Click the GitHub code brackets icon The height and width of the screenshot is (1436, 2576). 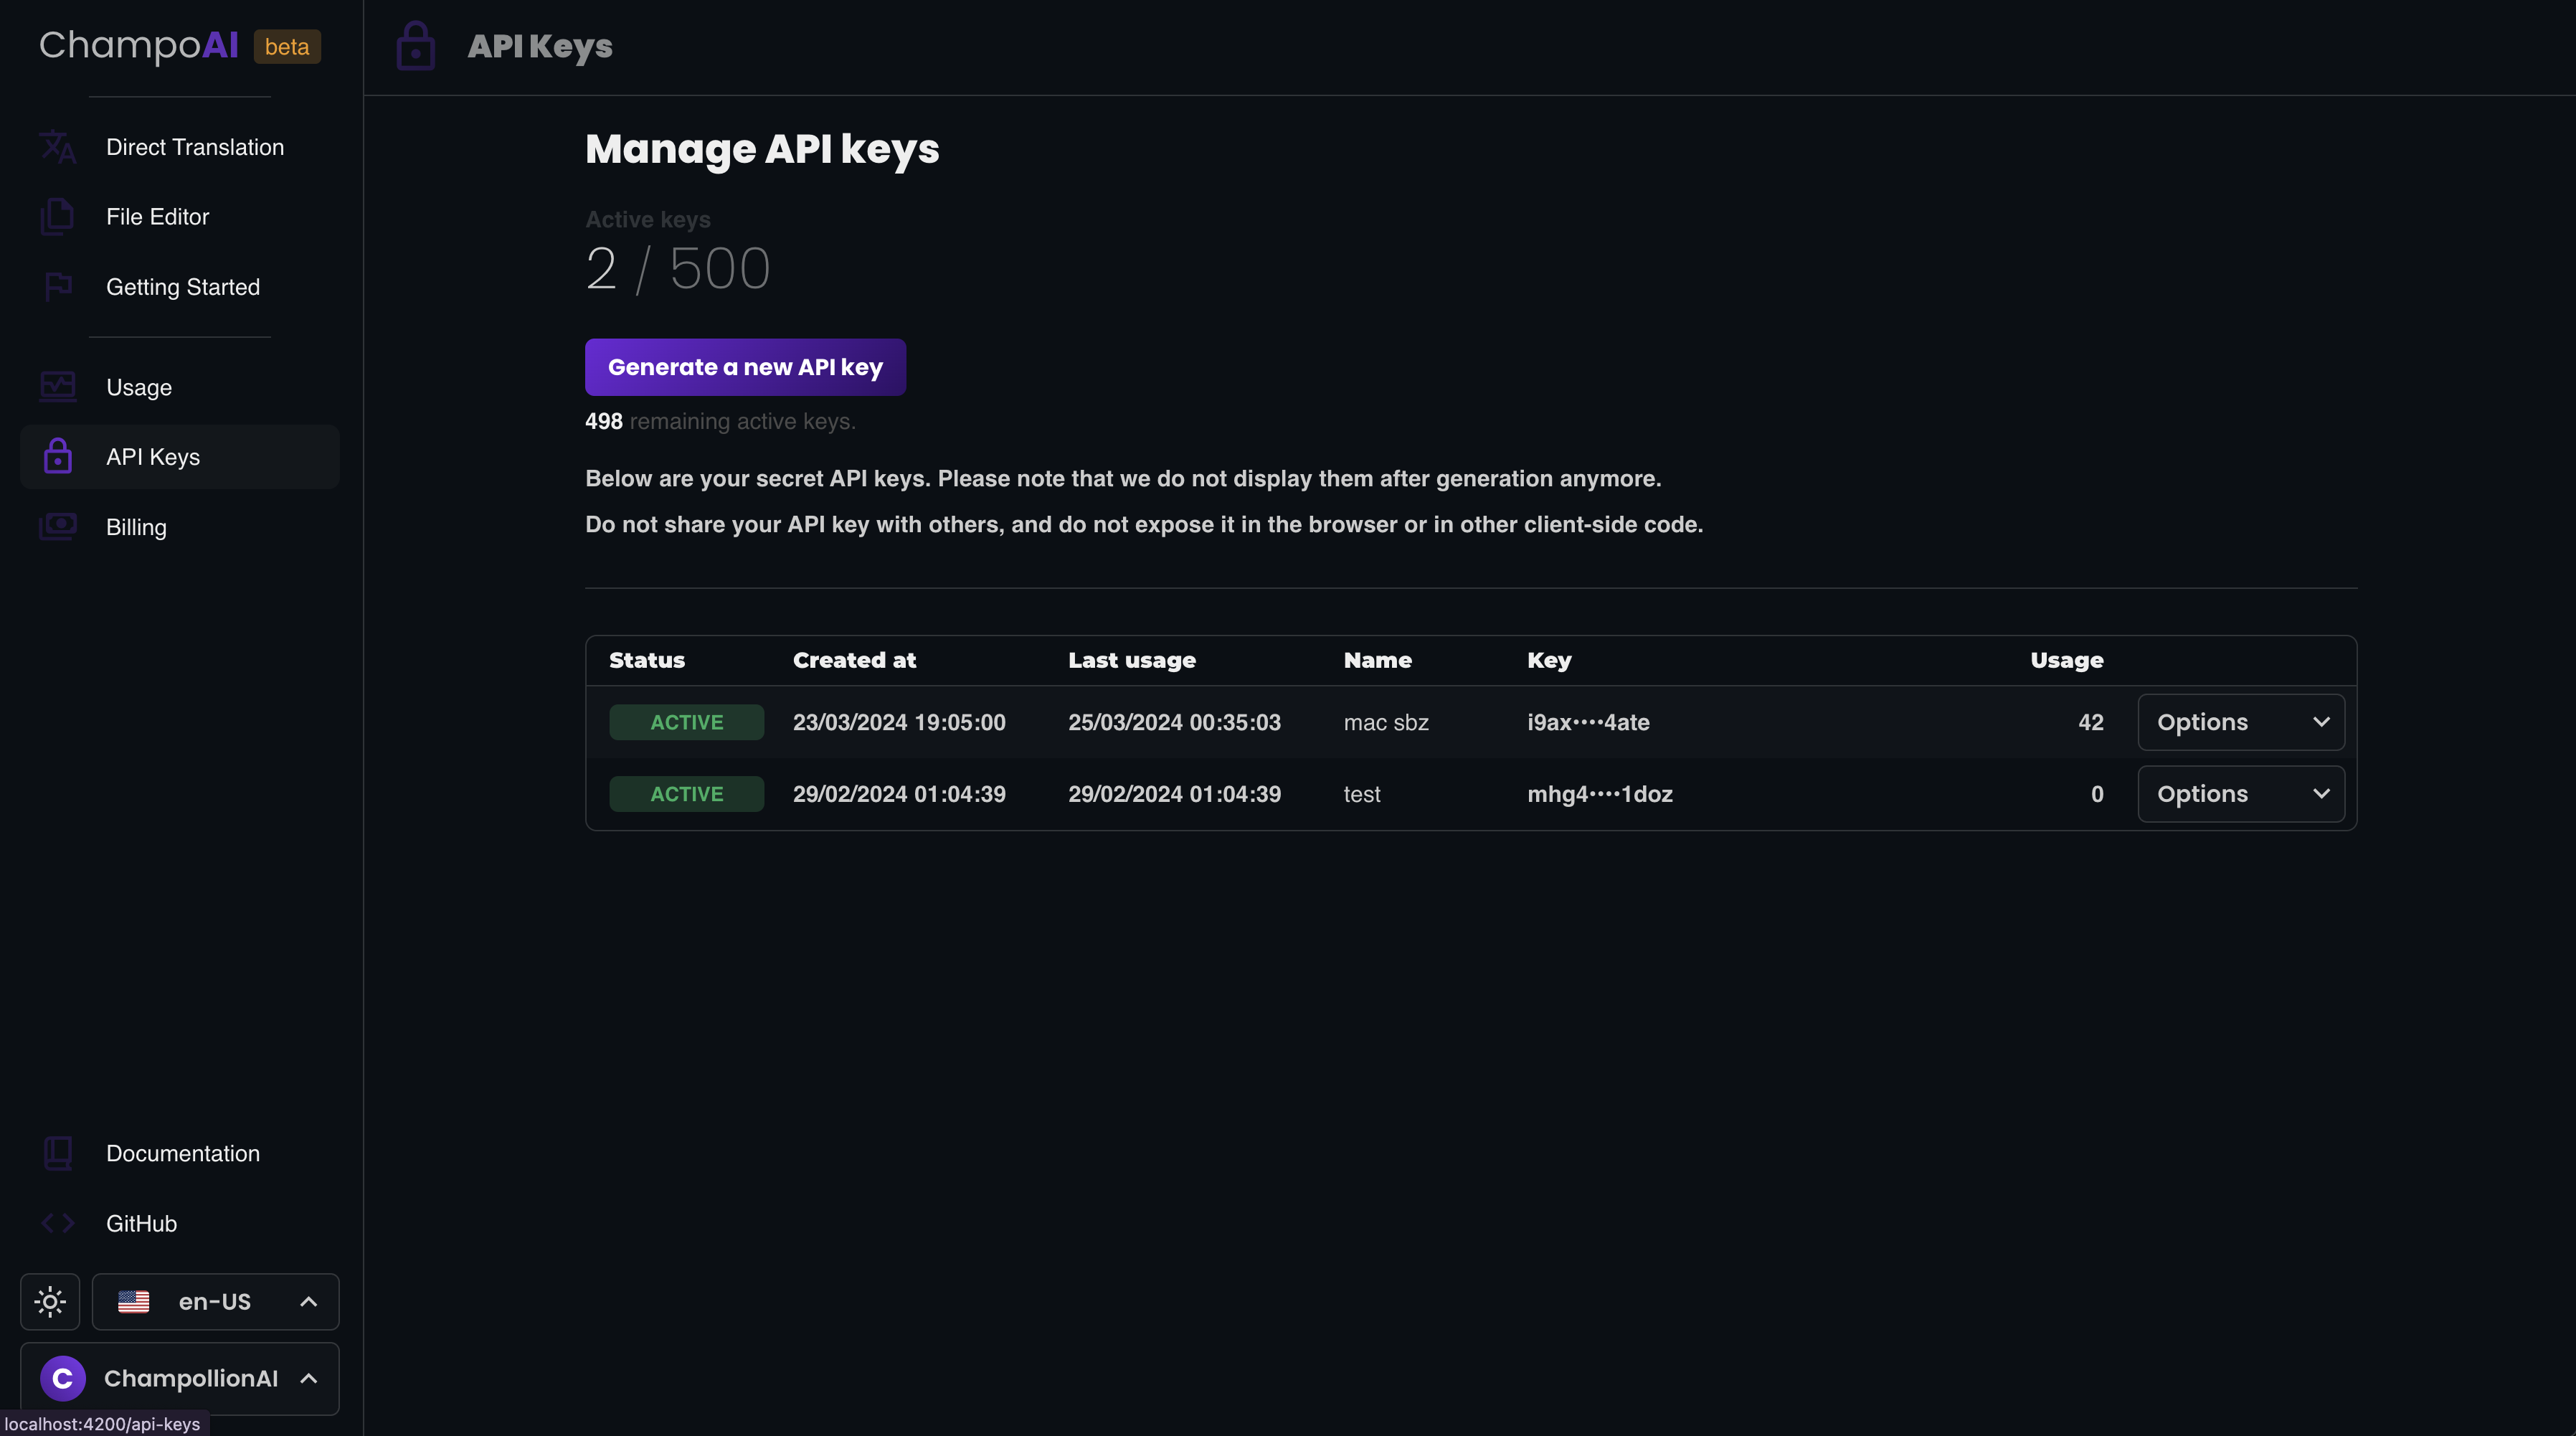coord(58,1223)
